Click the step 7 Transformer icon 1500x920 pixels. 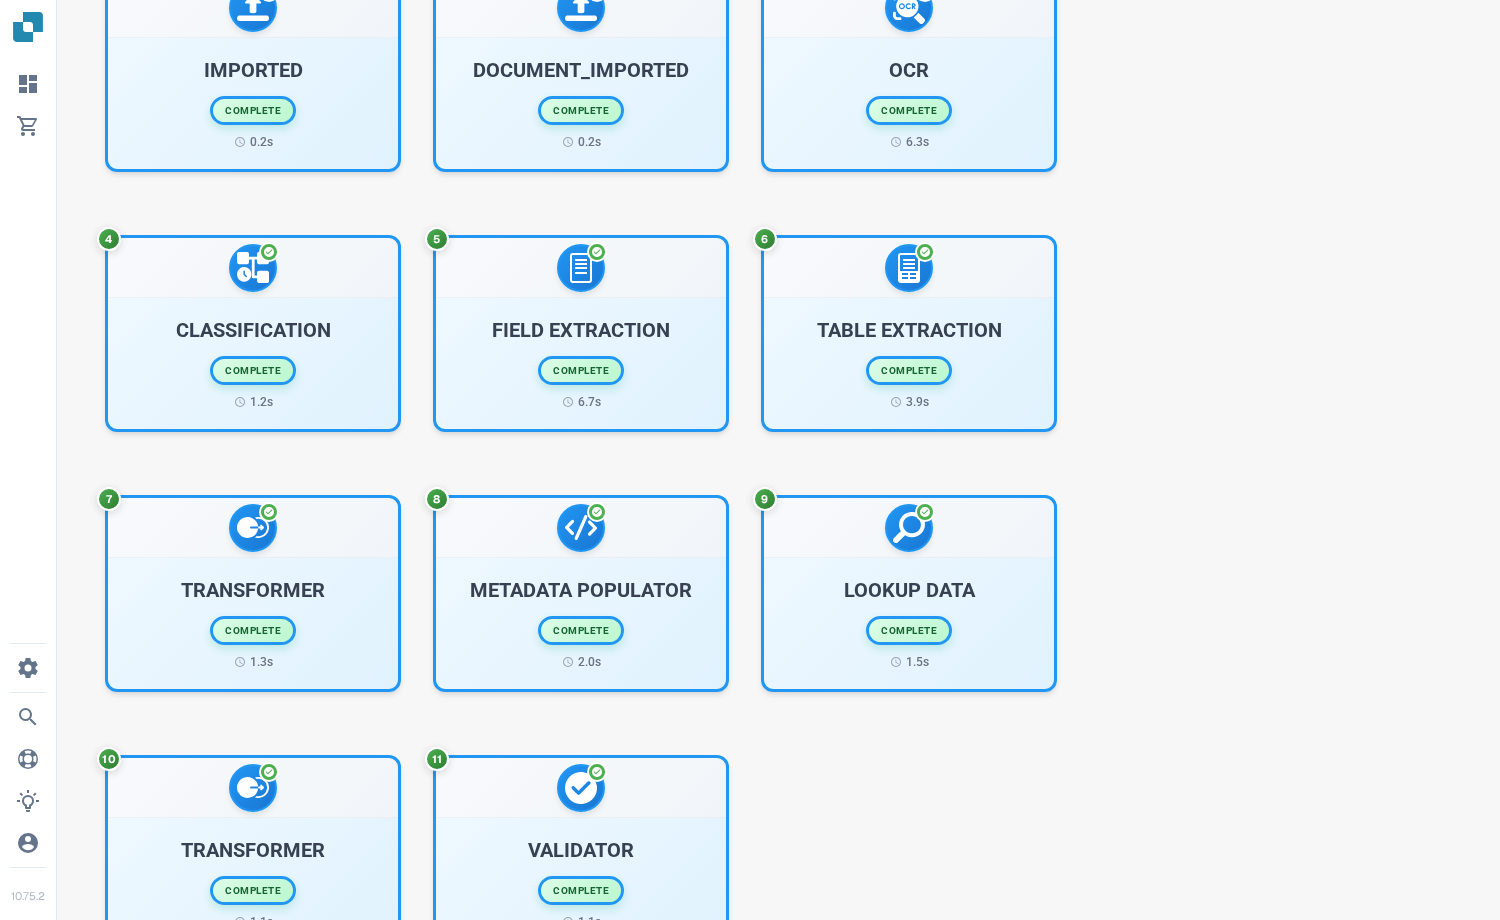pyautogui.click(x=253, y=528)
